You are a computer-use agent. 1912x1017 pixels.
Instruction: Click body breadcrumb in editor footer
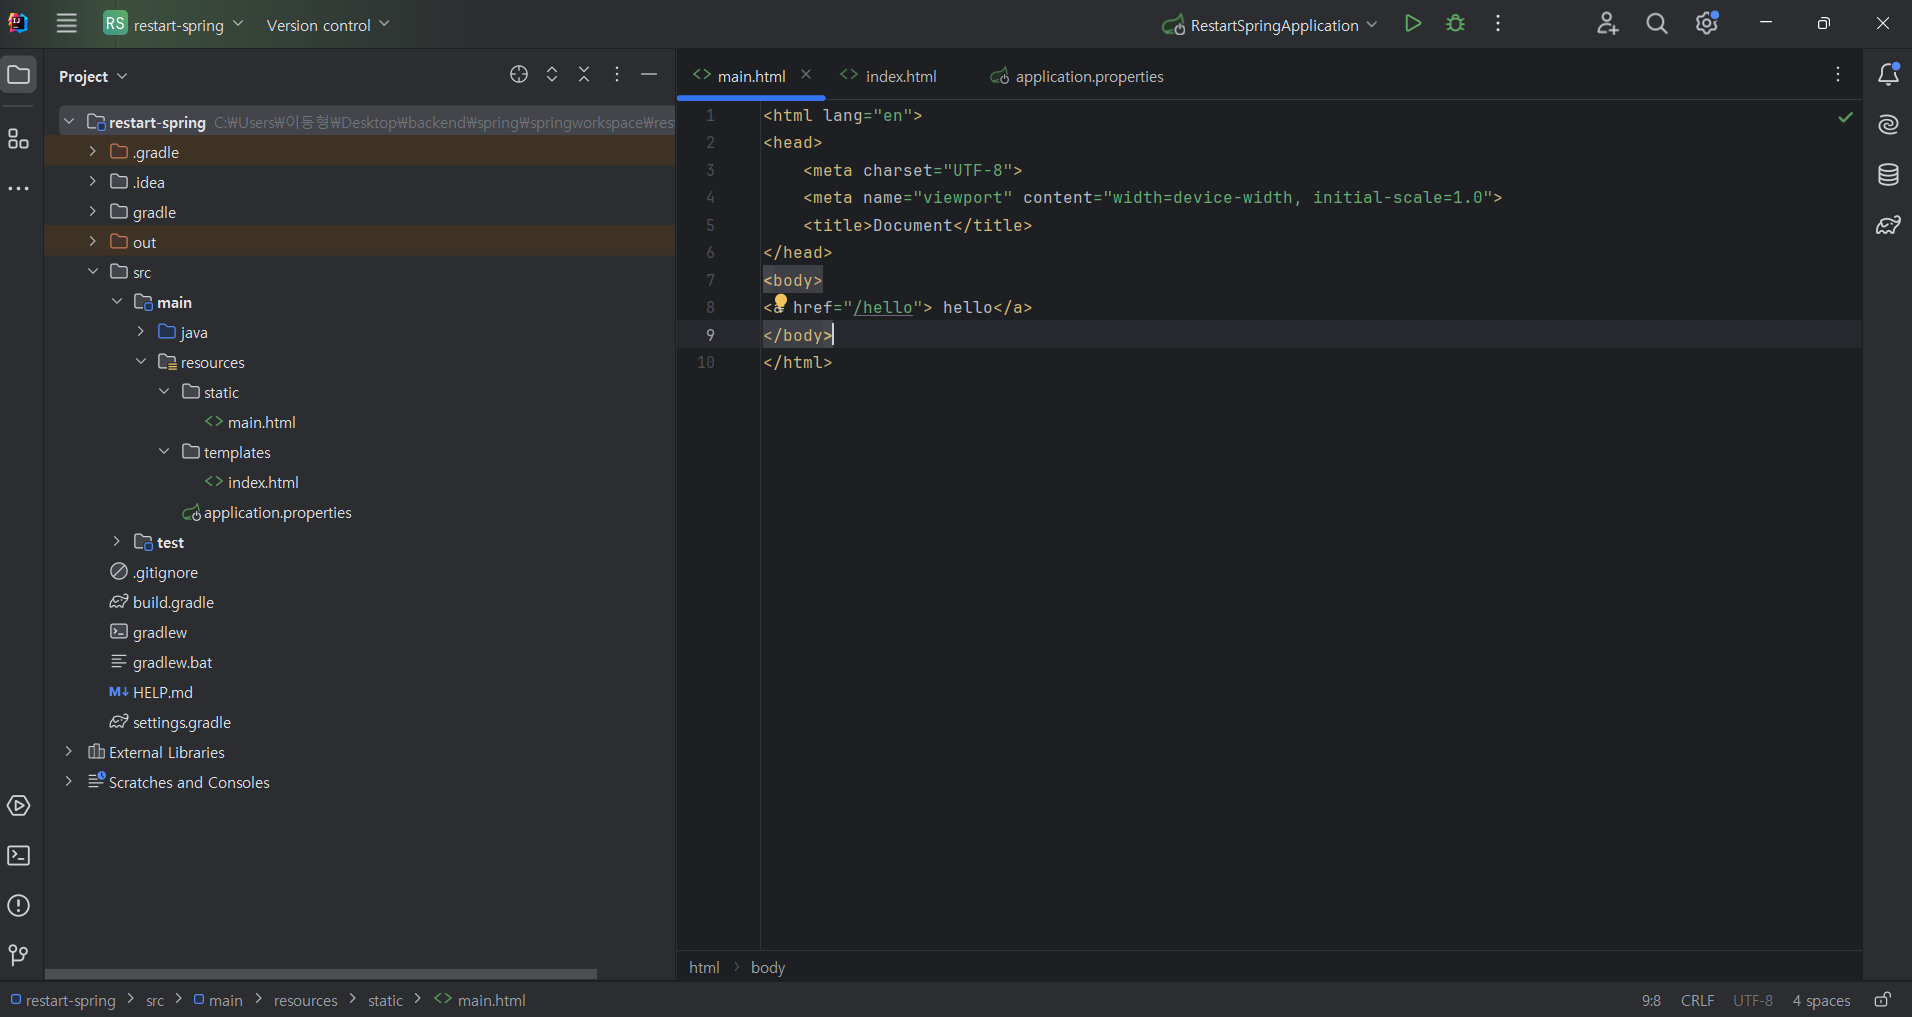pyautogui.click(x=768, y=967)
